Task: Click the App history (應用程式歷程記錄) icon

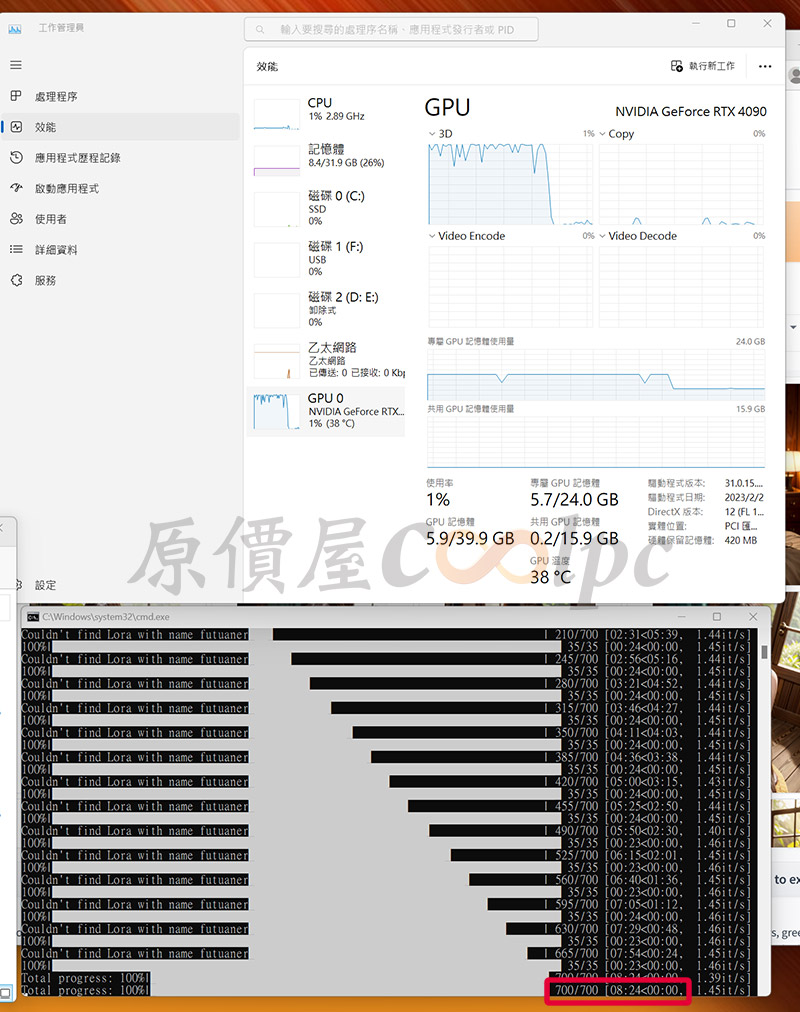Action: point(17,157)
